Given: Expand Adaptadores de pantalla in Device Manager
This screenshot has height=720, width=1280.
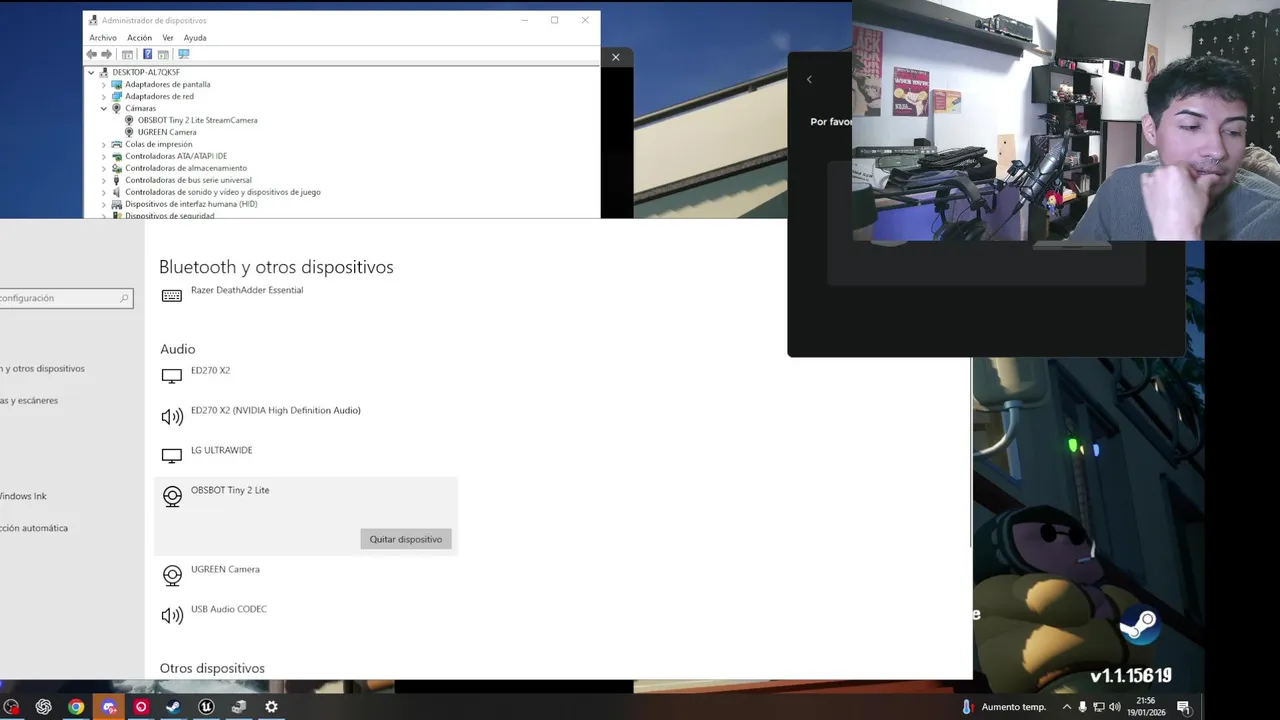Looking at the screenshot, I should click(x=103, y=84).
